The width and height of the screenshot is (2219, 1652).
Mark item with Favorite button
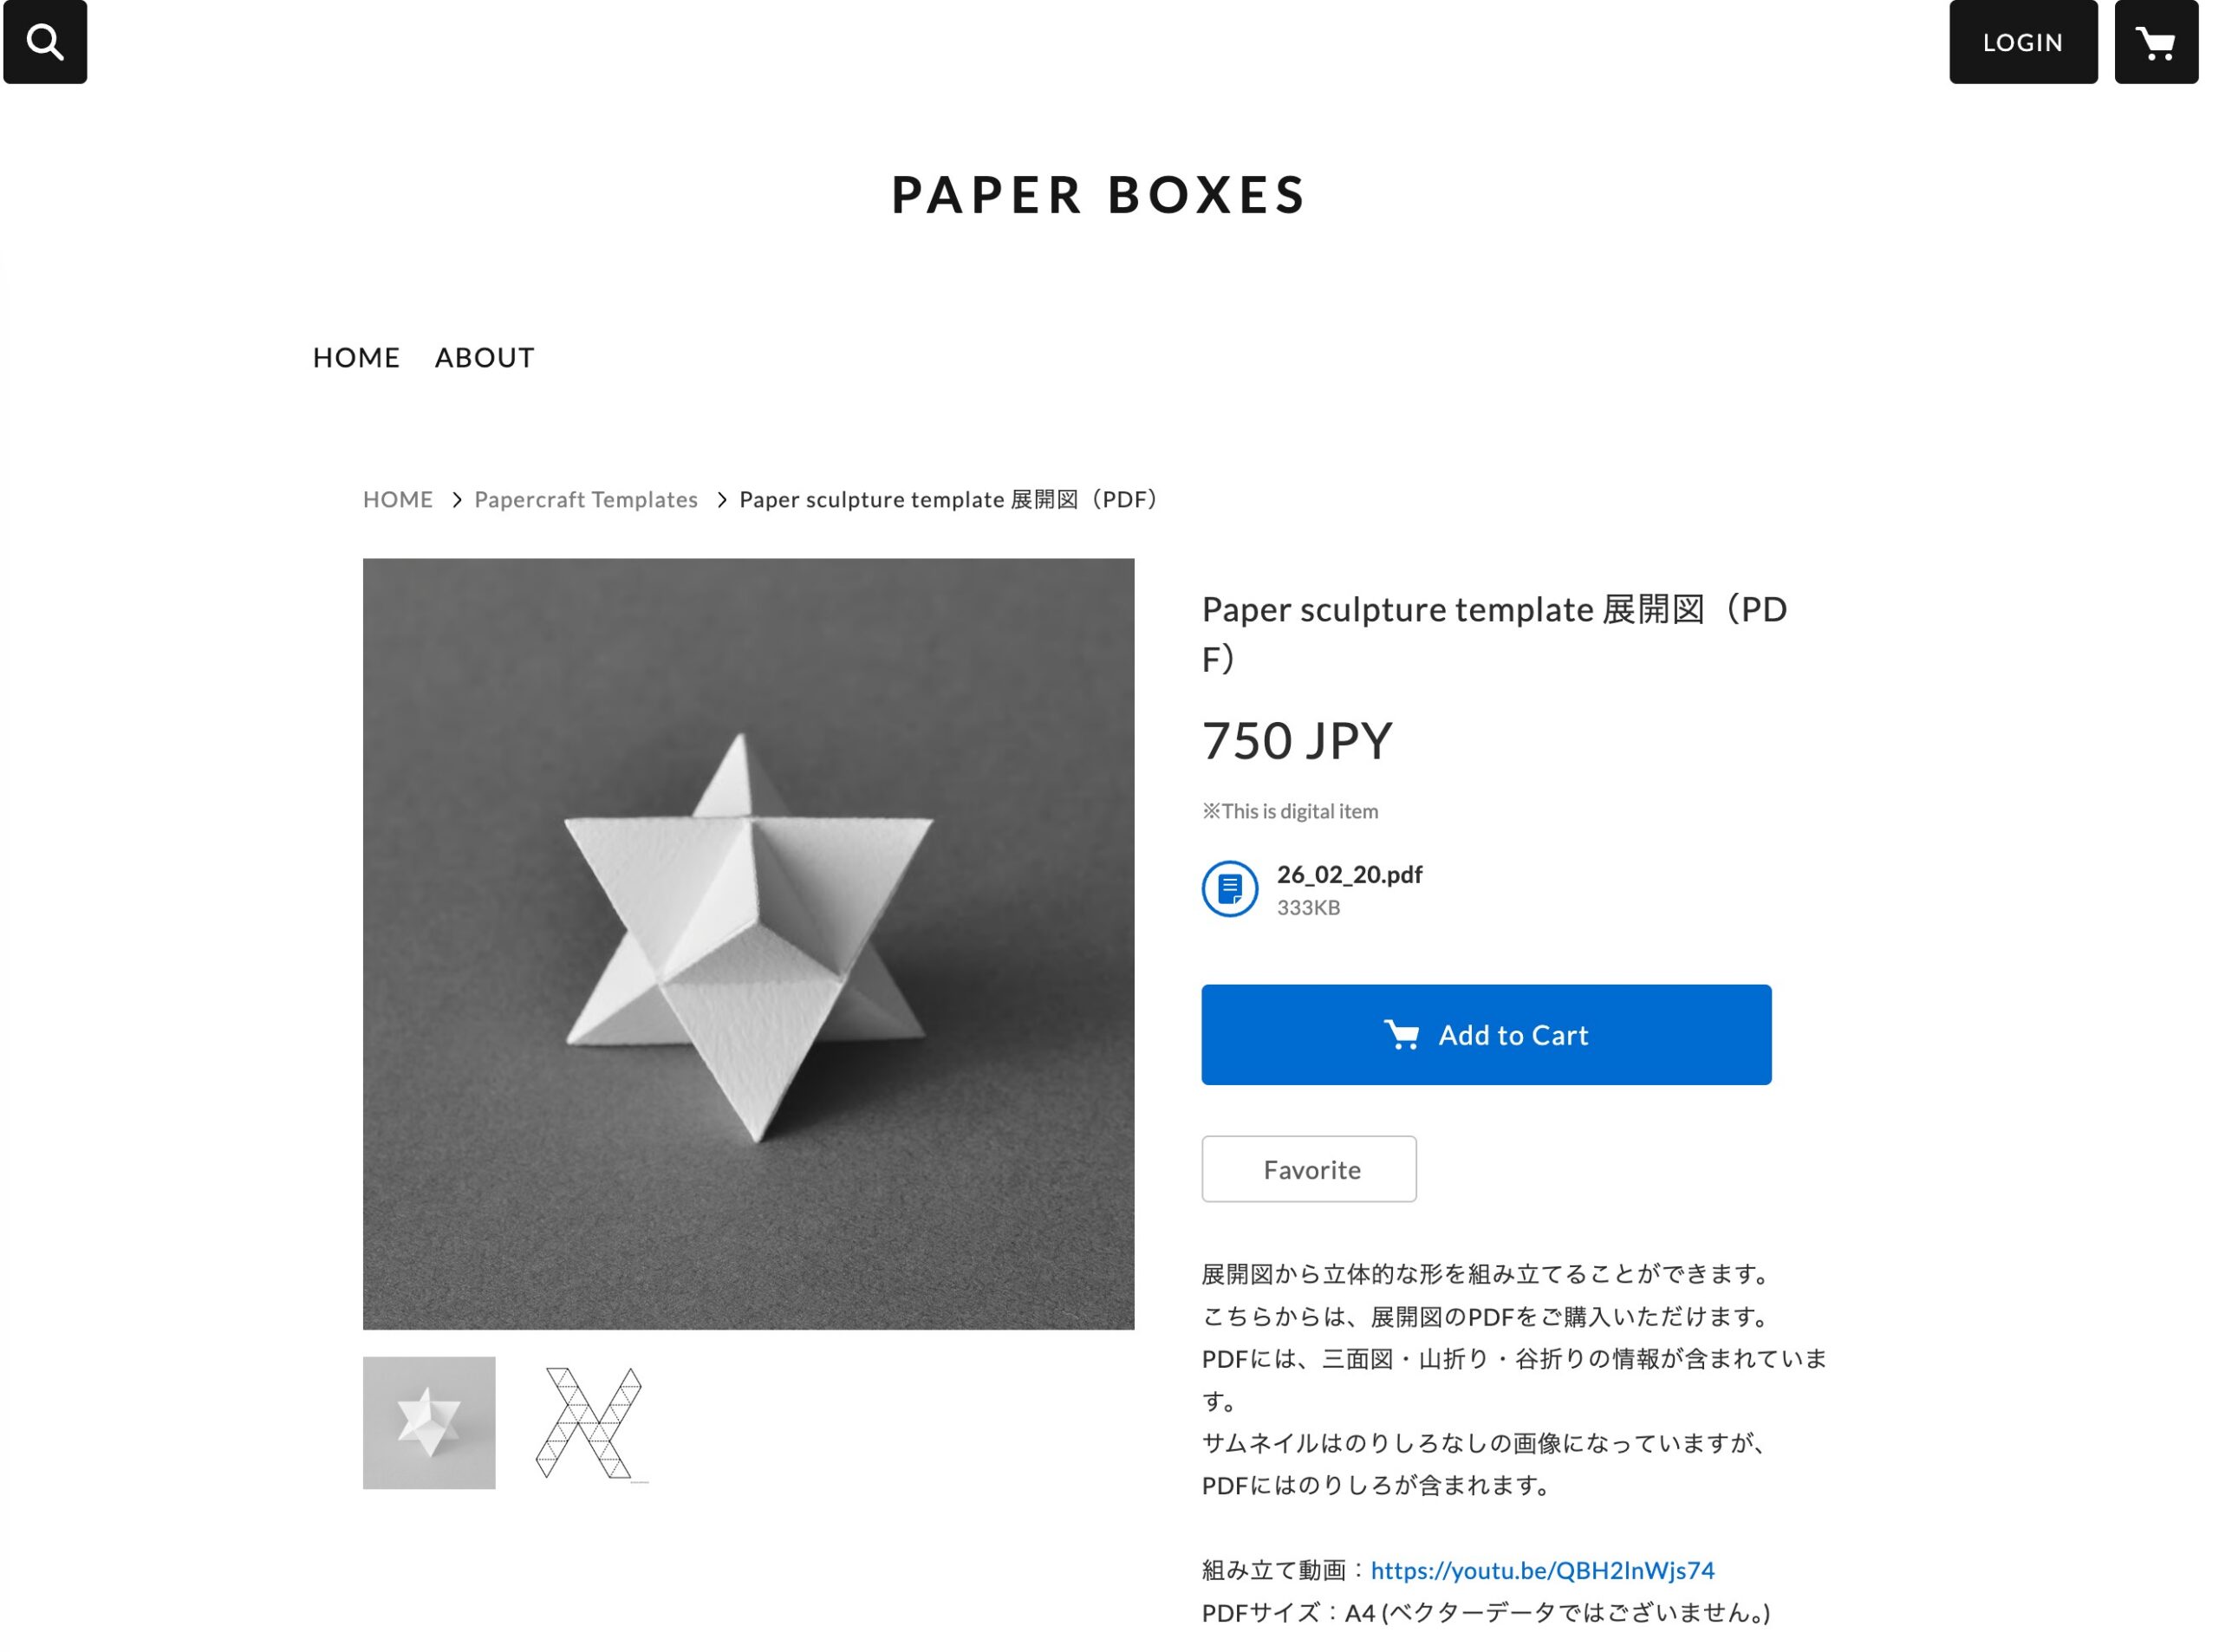[x=1308, y=1168]
